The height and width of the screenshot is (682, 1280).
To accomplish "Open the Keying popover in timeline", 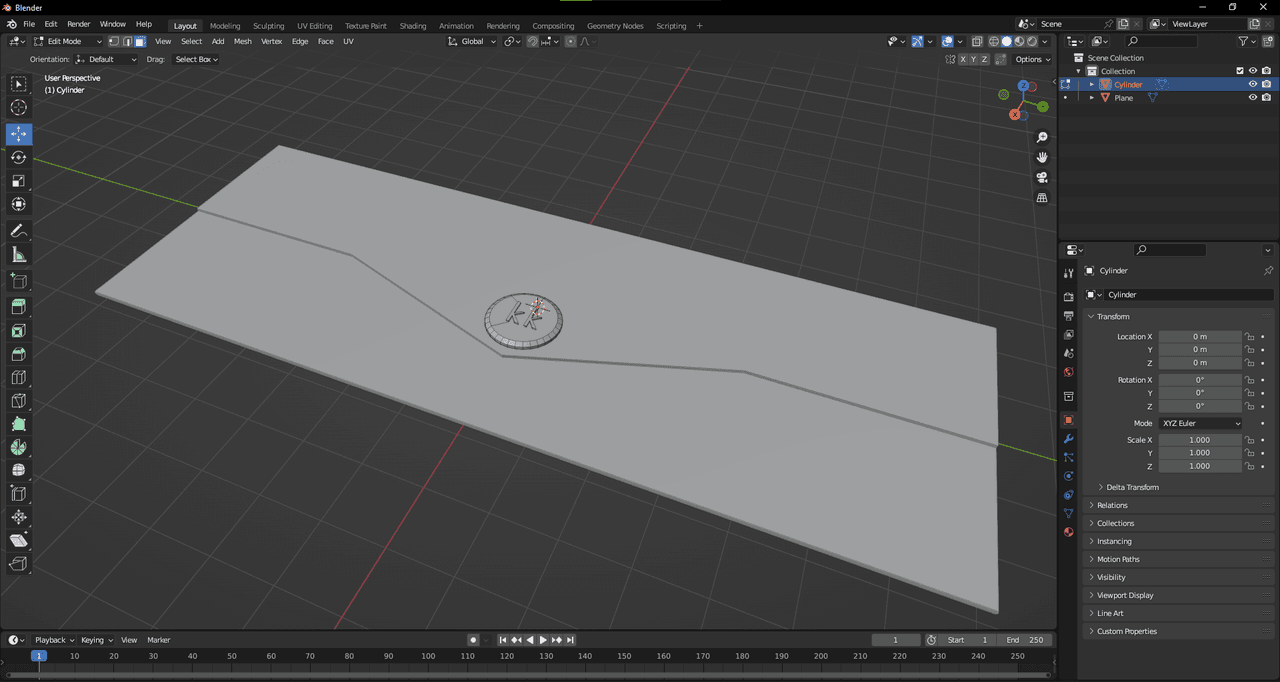I will 96,640.
